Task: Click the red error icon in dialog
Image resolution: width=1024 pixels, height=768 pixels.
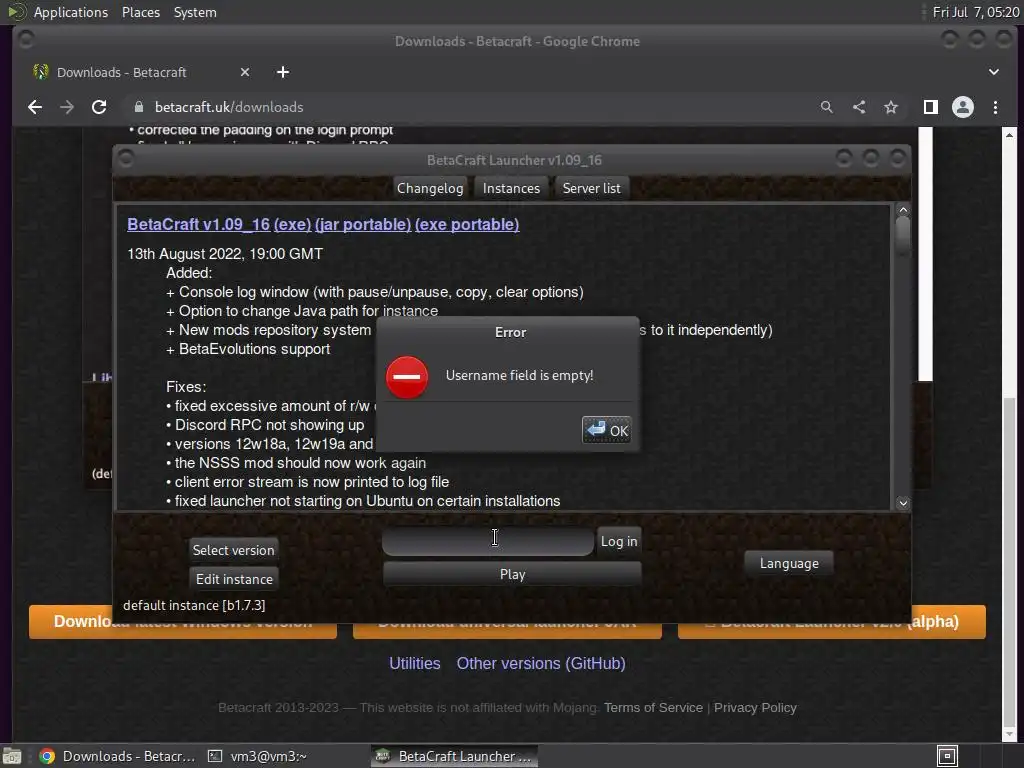Action: [407, 377]
